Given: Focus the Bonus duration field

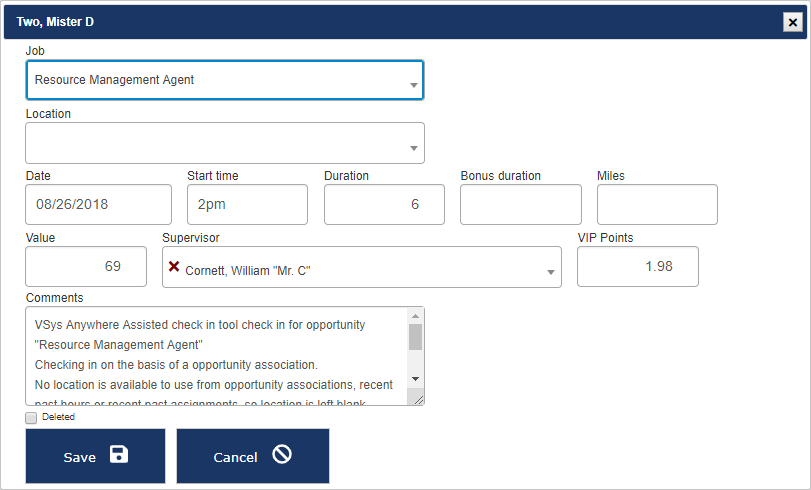Looking at the screenshot, I should coord(520,205).
